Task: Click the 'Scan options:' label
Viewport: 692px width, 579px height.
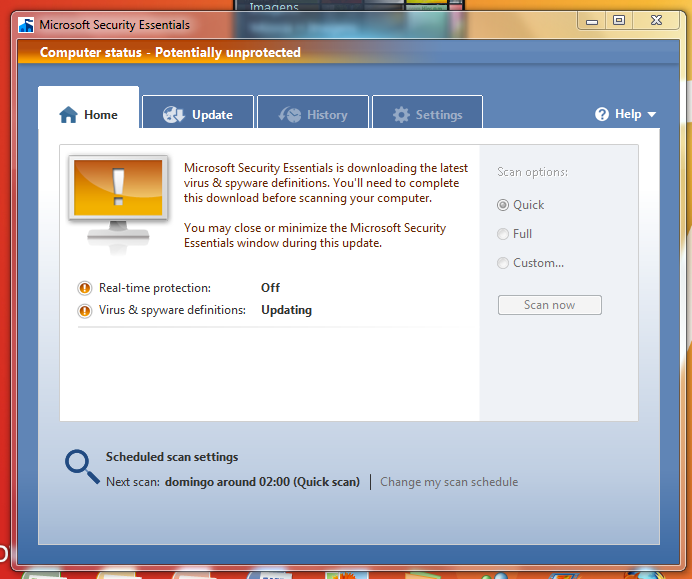Action: [x=532, y=172]
